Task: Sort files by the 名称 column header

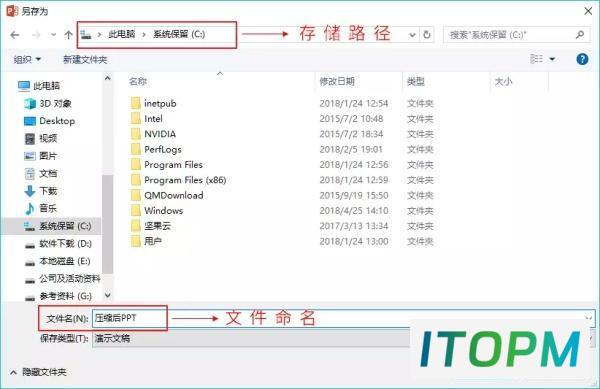Action: coord(138,81)
